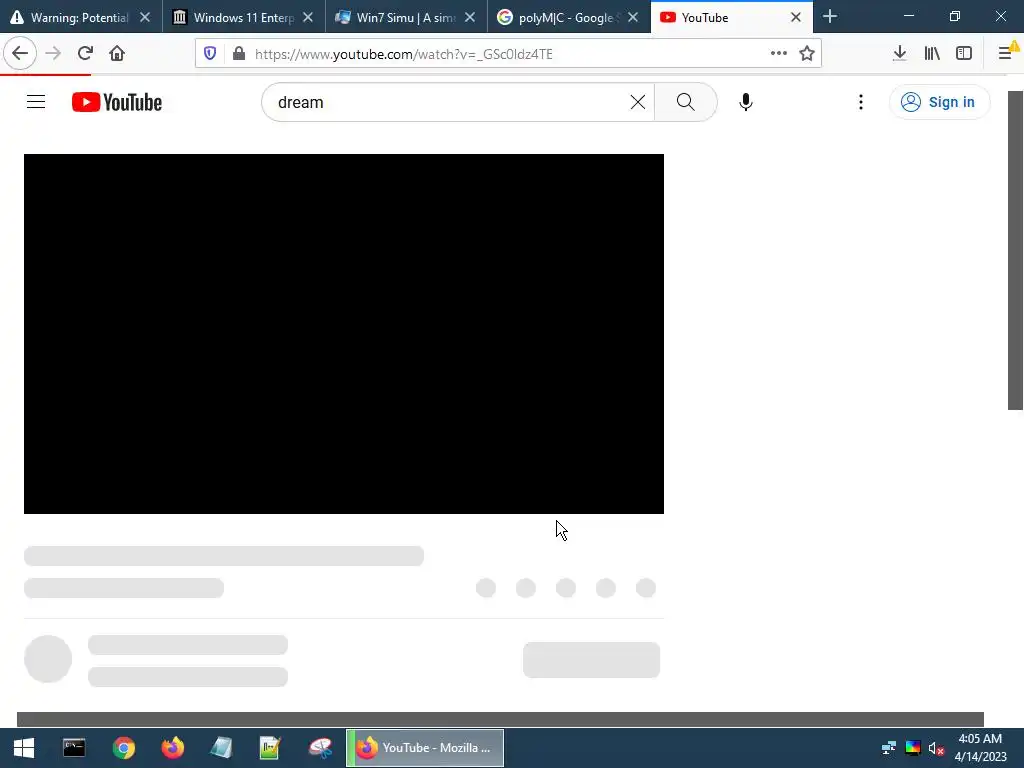This screenshot has width=1024, height=768.
Task: Reload the current YouTube page
Action: pos(85,53)
